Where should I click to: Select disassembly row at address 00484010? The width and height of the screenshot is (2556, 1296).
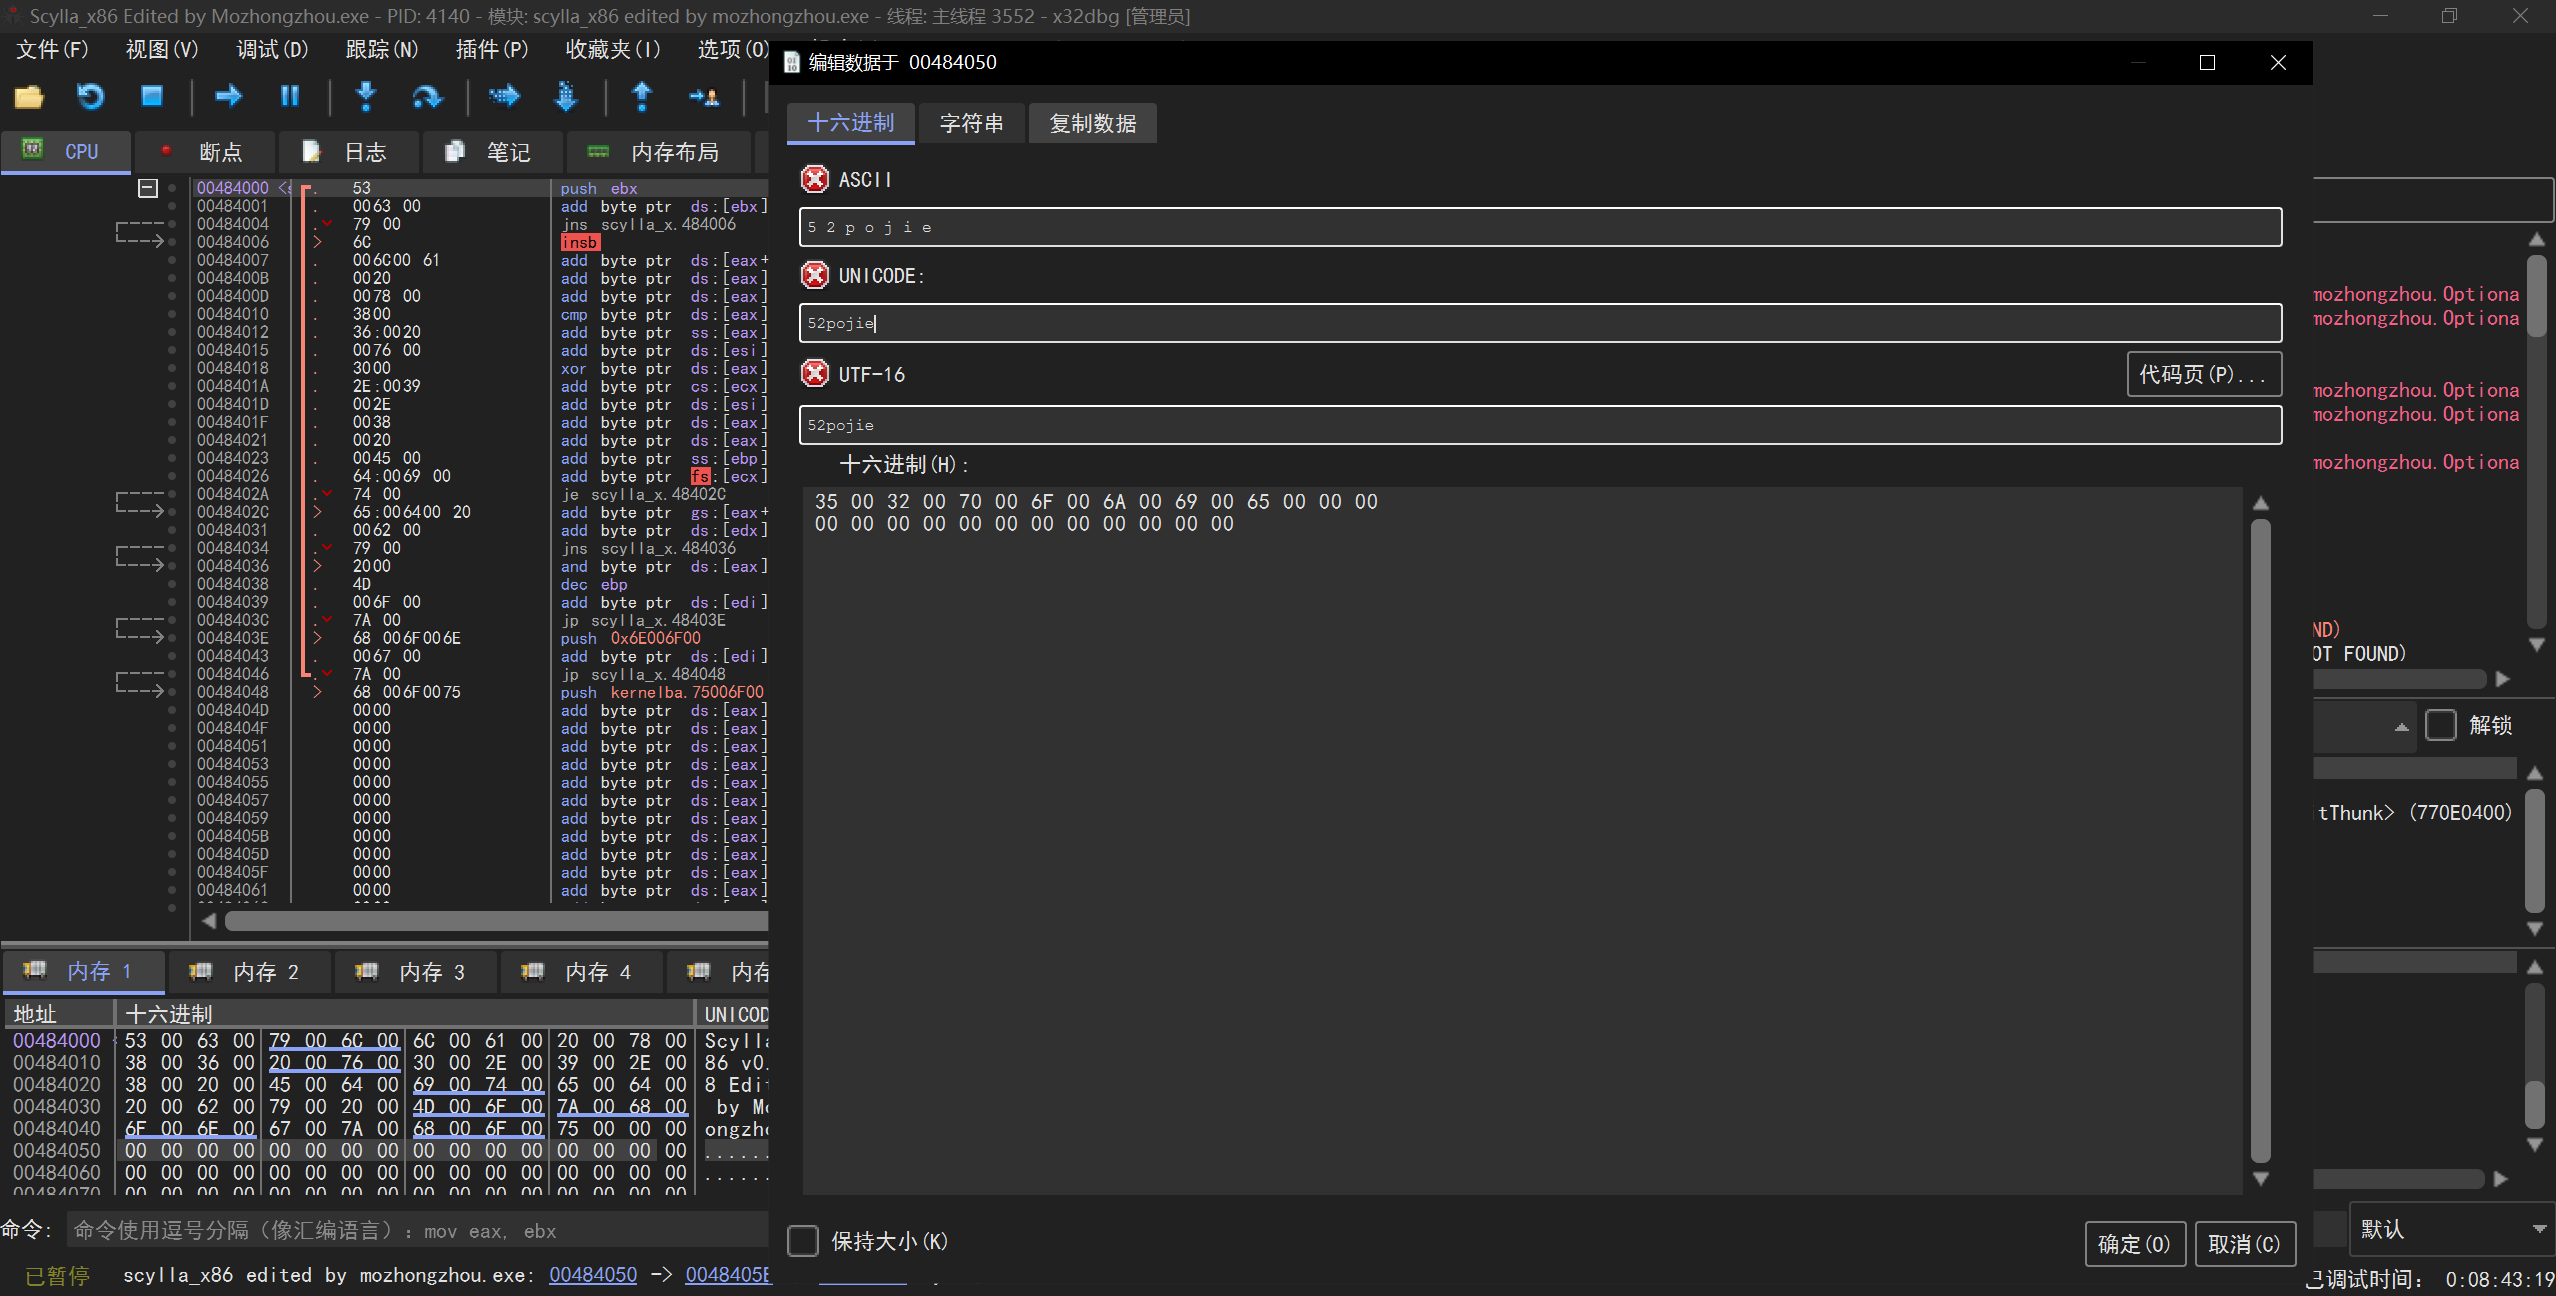click(x=480, y=314)
